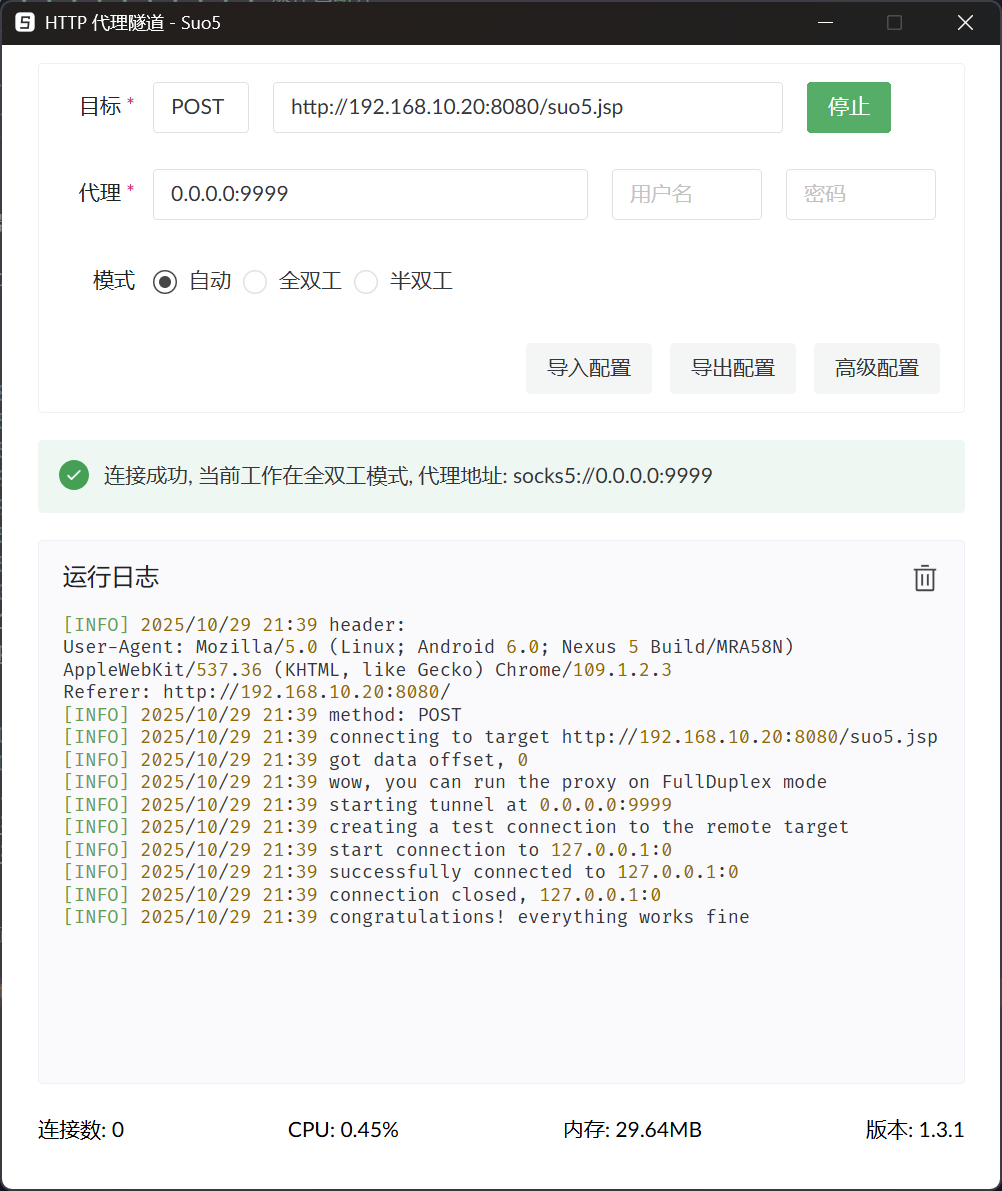This screenshot has width=1002, height=1191.
Task: Click the green success checkmark icon
Action: click(74, 475)
